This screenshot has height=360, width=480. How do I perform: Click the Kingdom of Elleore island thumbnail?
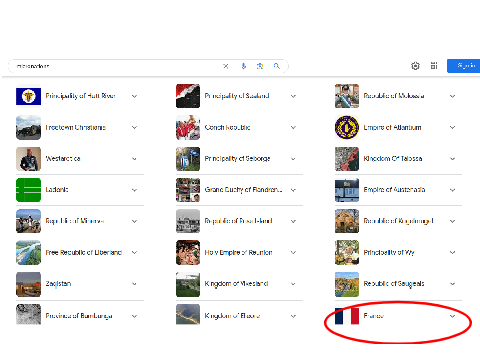188,314
